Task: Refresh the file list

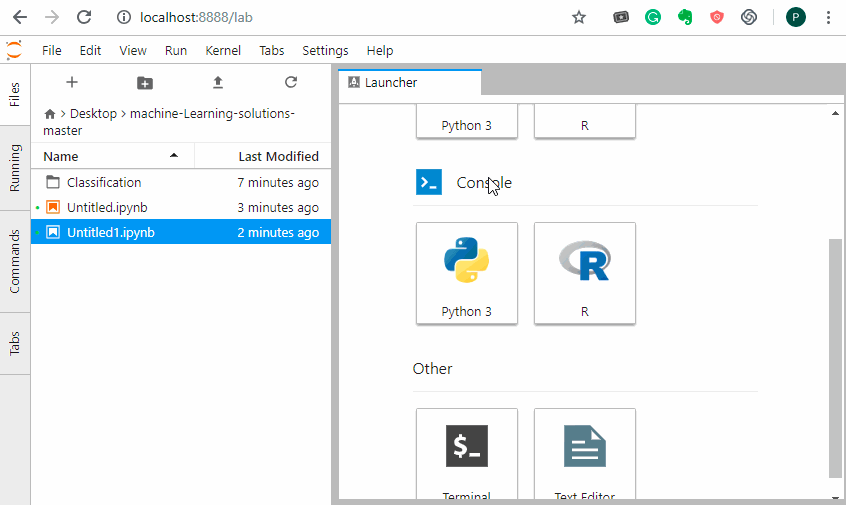Action: [291, 82]
